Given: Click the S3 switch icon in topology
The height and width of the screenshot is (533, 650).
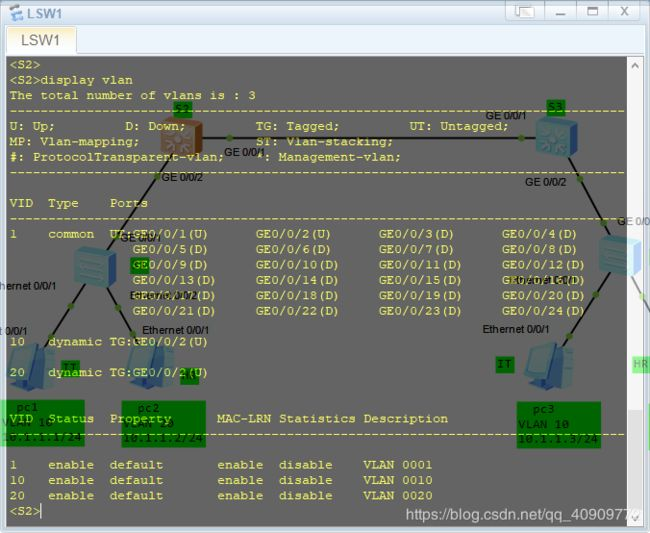Looking at the screenshot, I should click(556, 136).
